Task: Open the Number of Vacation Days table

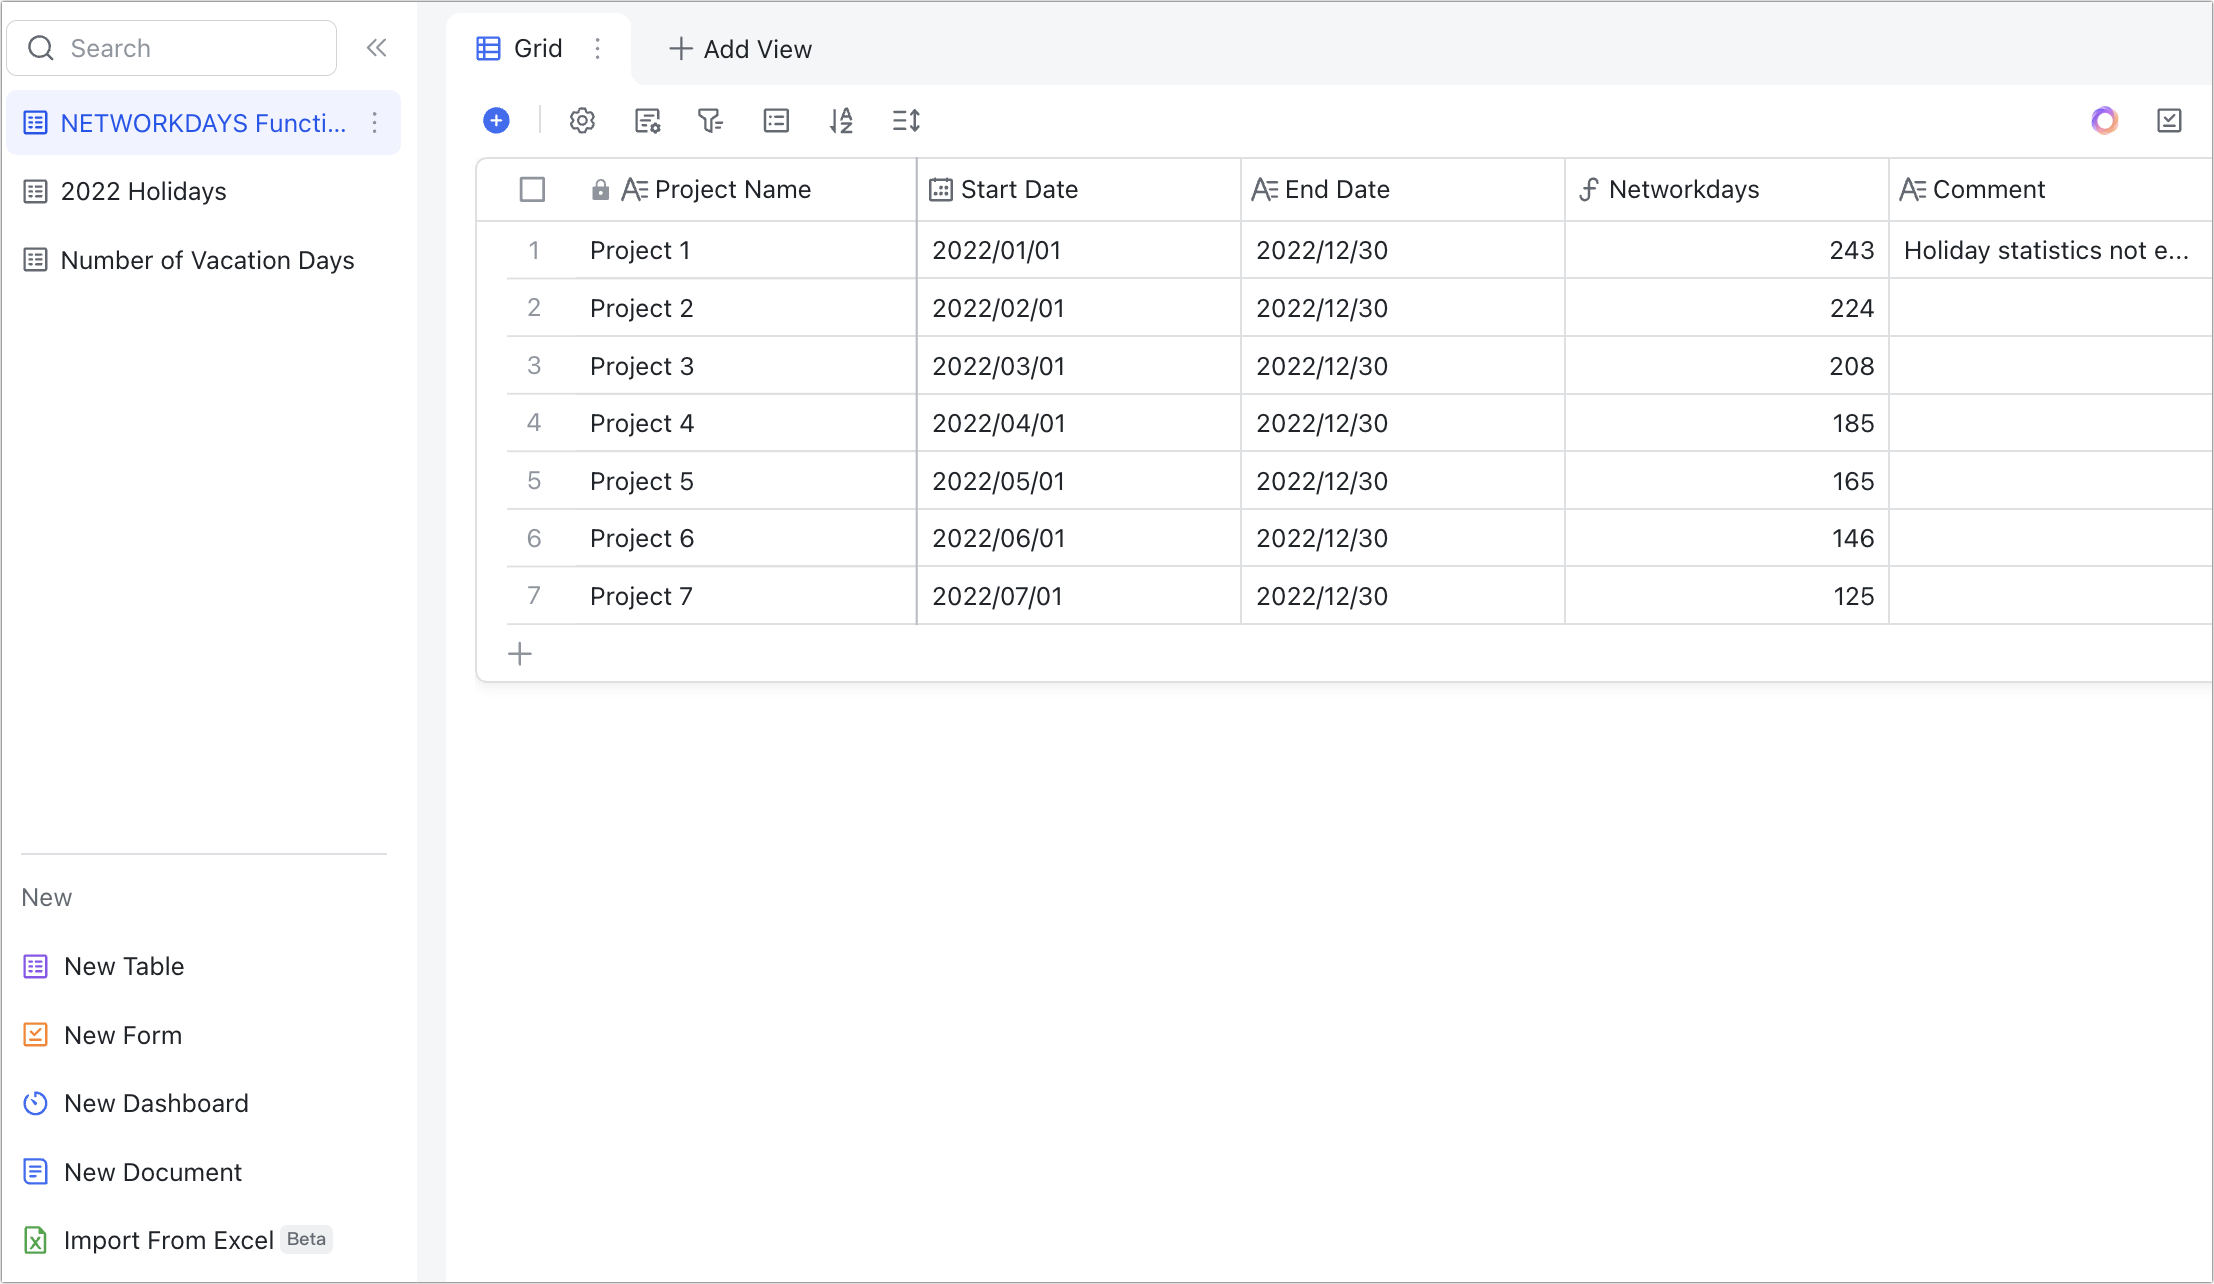Action: 207,260
